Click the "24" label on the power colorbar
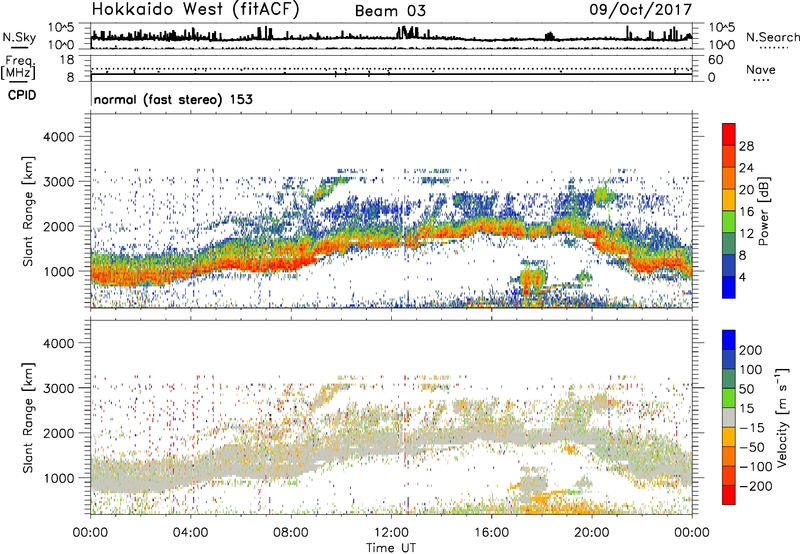Viewport: 800px width, 554px height. point(746,168)
